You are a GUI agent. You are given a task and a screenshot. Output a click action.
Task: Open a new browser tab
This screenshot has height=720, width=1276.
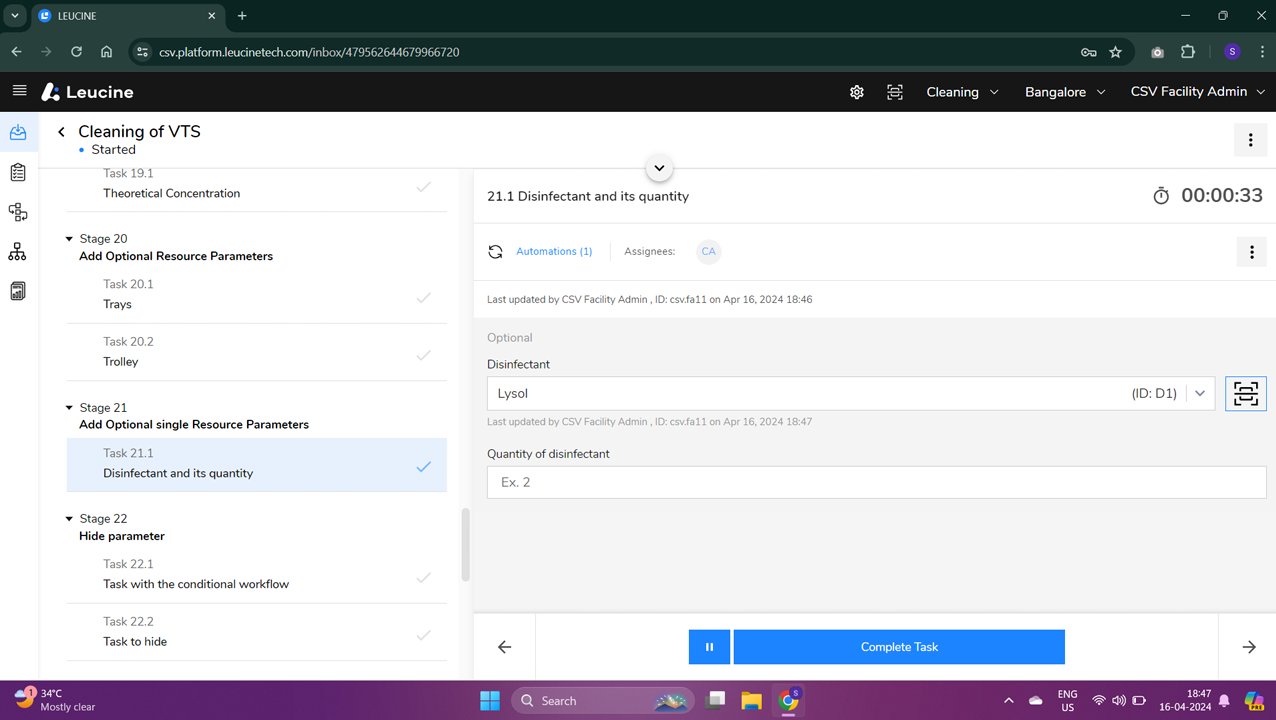[242, 16]
